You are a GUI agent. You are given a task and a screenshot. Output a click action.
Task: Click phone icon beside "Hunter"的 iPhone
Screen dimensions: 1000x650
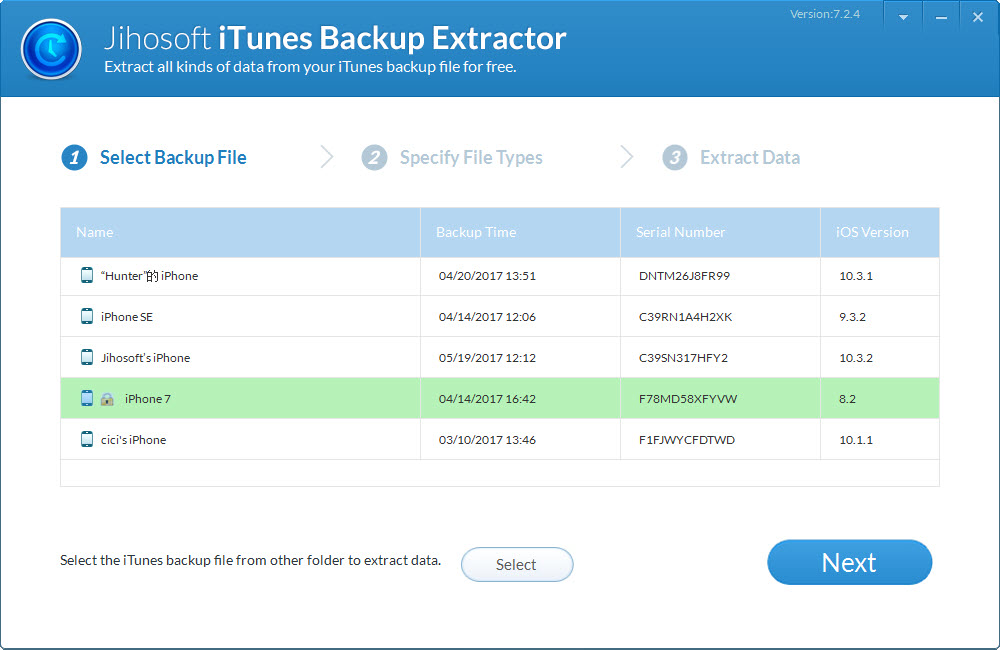coord(87,275)
